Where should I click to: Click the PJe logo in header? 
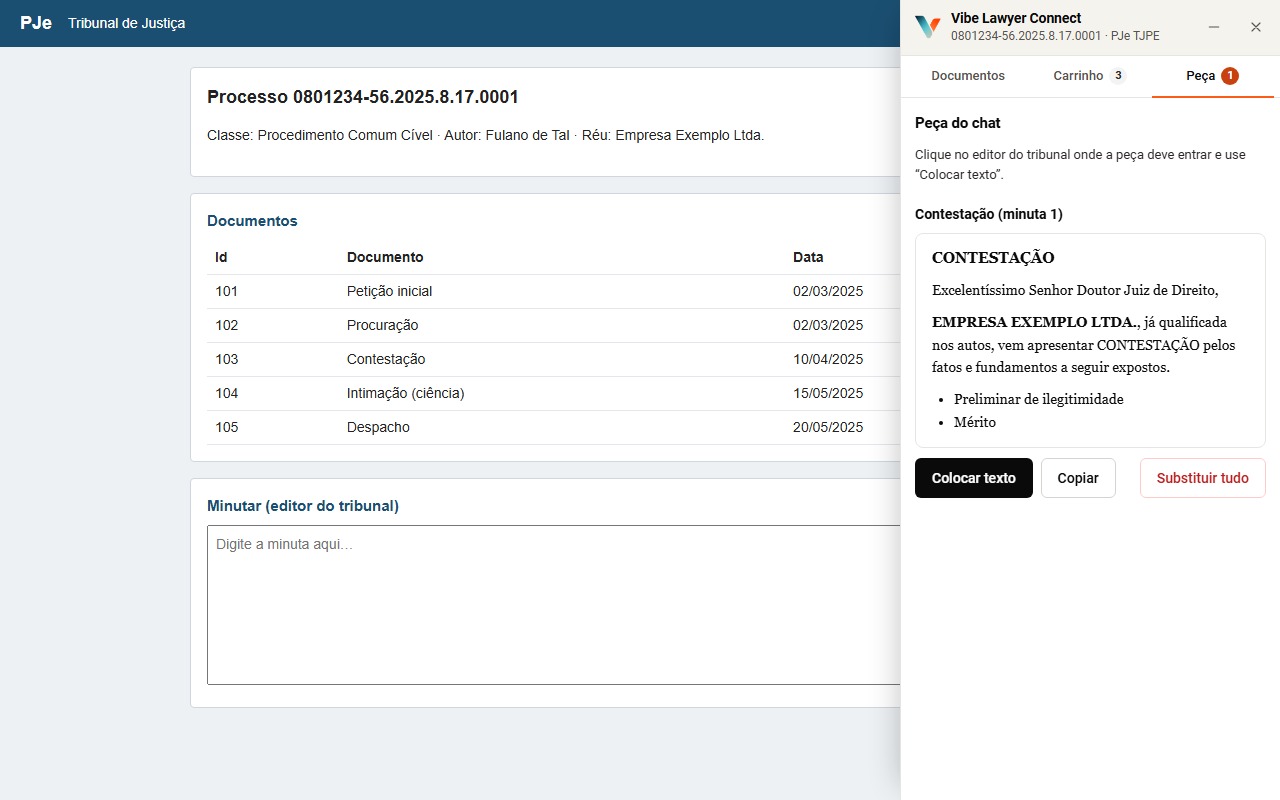[x=36, y=23]
